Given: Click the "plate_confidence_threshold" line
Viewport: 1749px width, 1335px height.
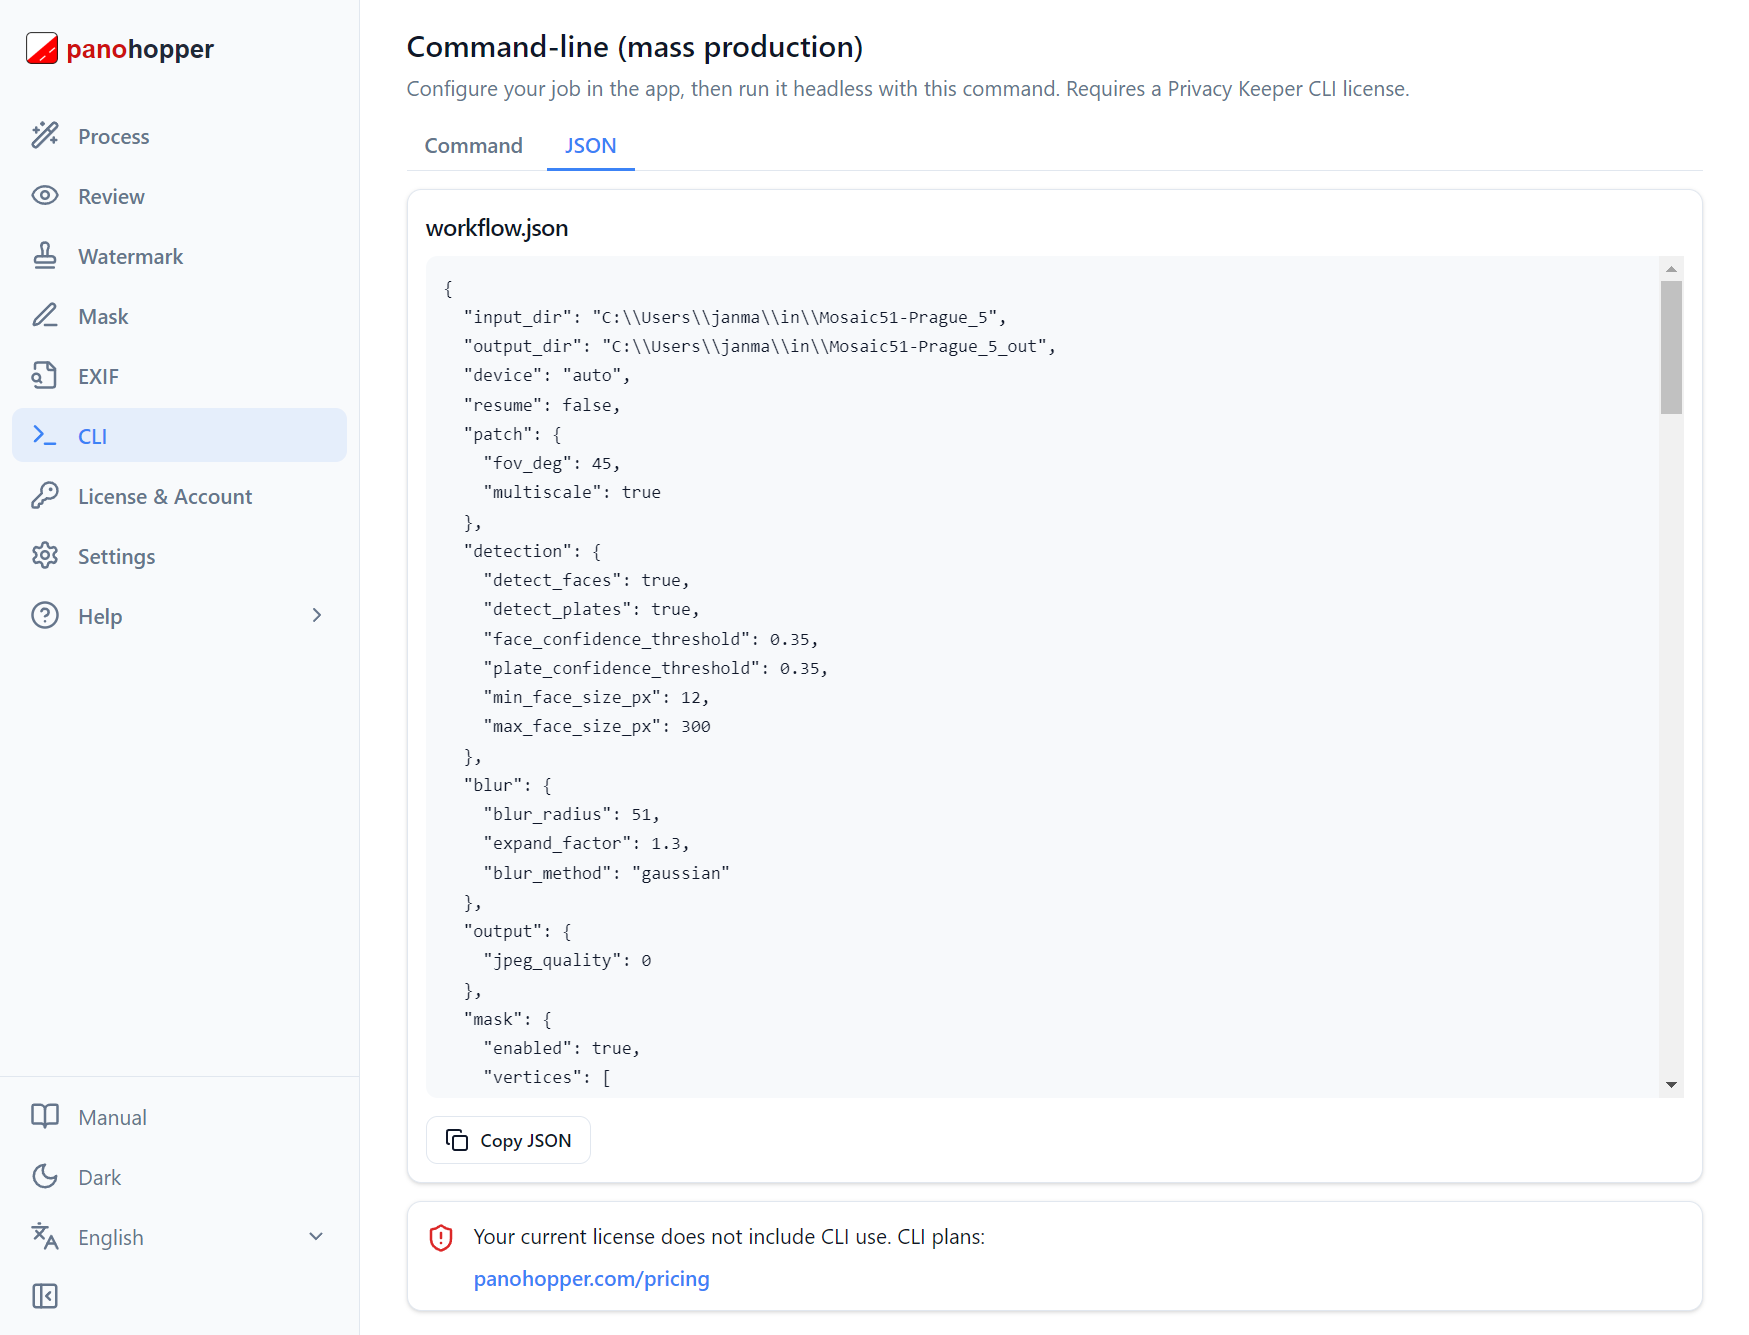Looking at the screenshot, I should 656,668.
